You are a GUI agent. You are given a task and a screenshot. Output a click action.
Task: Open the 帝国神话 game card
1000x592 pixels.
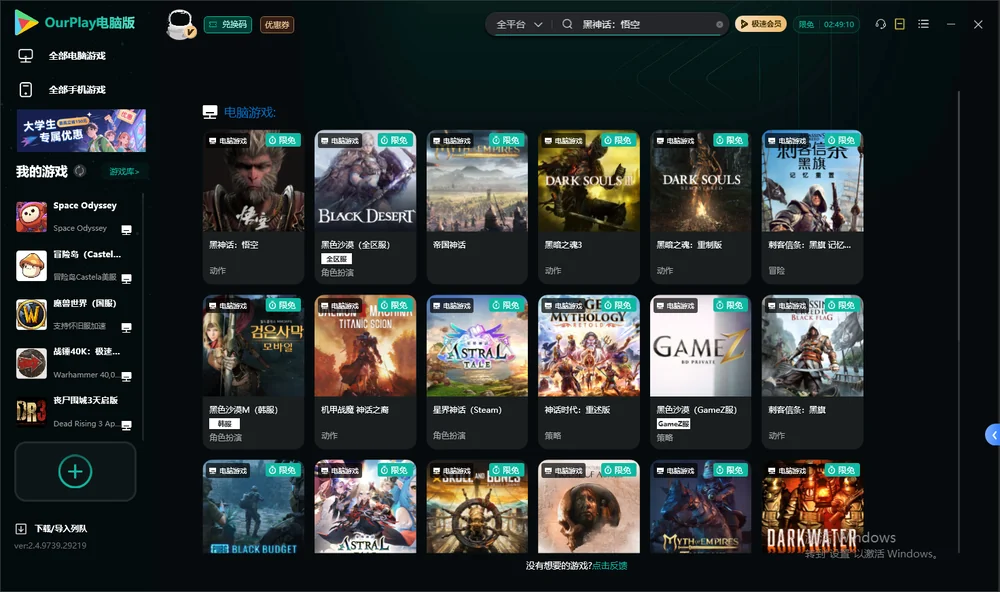pyautogui.click(x=477, y=207)
